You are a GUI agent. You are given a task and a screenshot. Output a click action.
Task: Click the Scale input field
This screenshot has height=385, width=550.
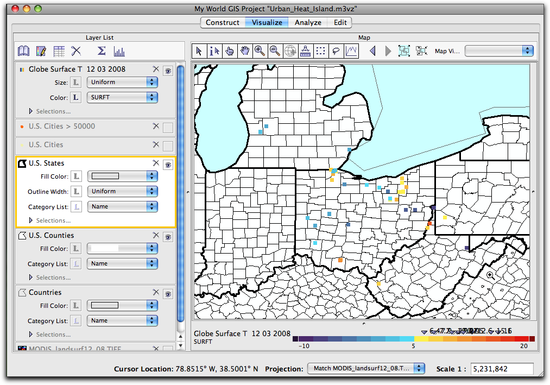502,369
